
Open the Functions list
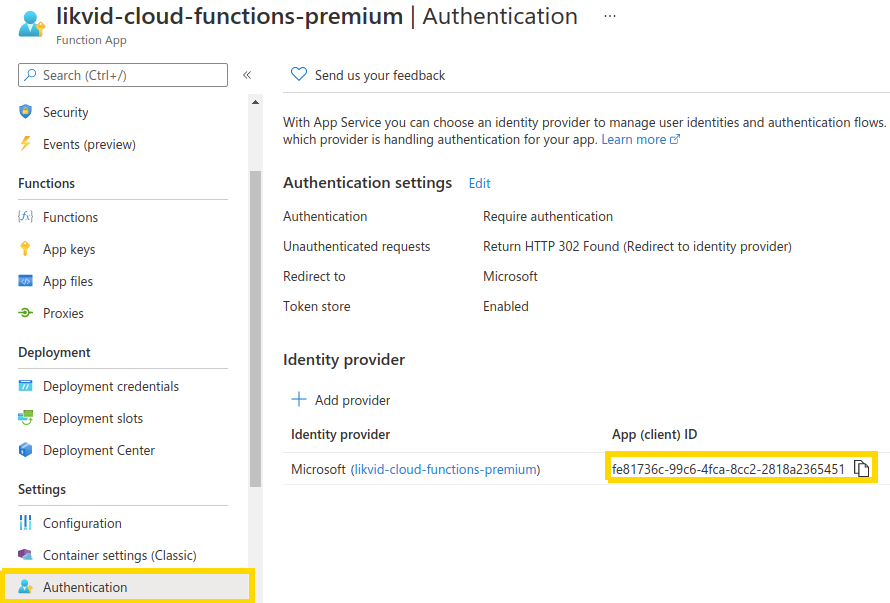click(x=70, y=217)
